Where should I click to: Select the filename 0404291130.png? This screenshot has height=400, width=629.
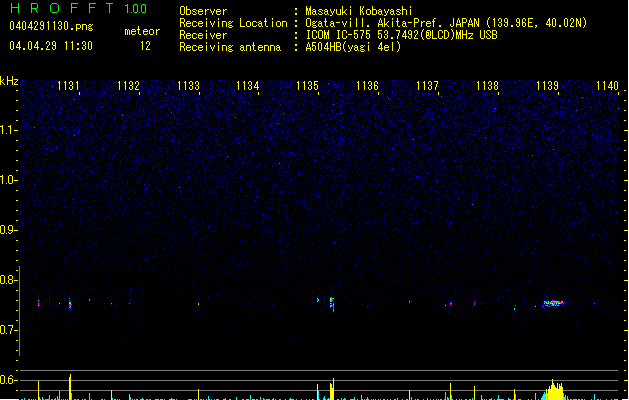[51, 26]
